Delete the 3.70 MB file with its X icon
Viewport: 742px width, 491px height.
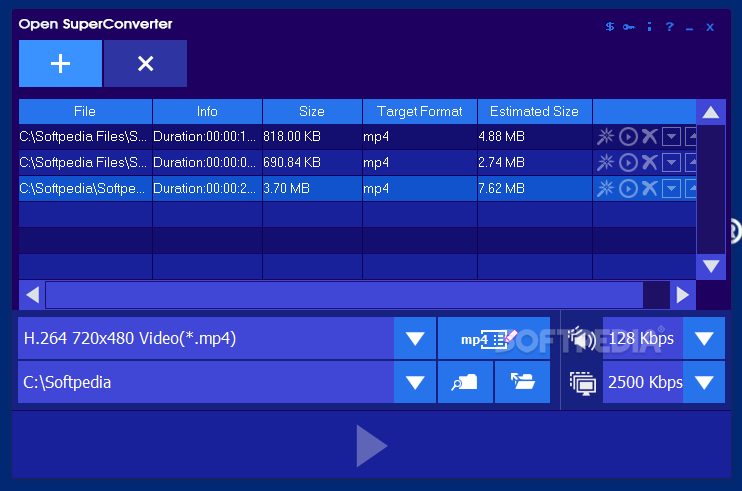coord(649,189)
